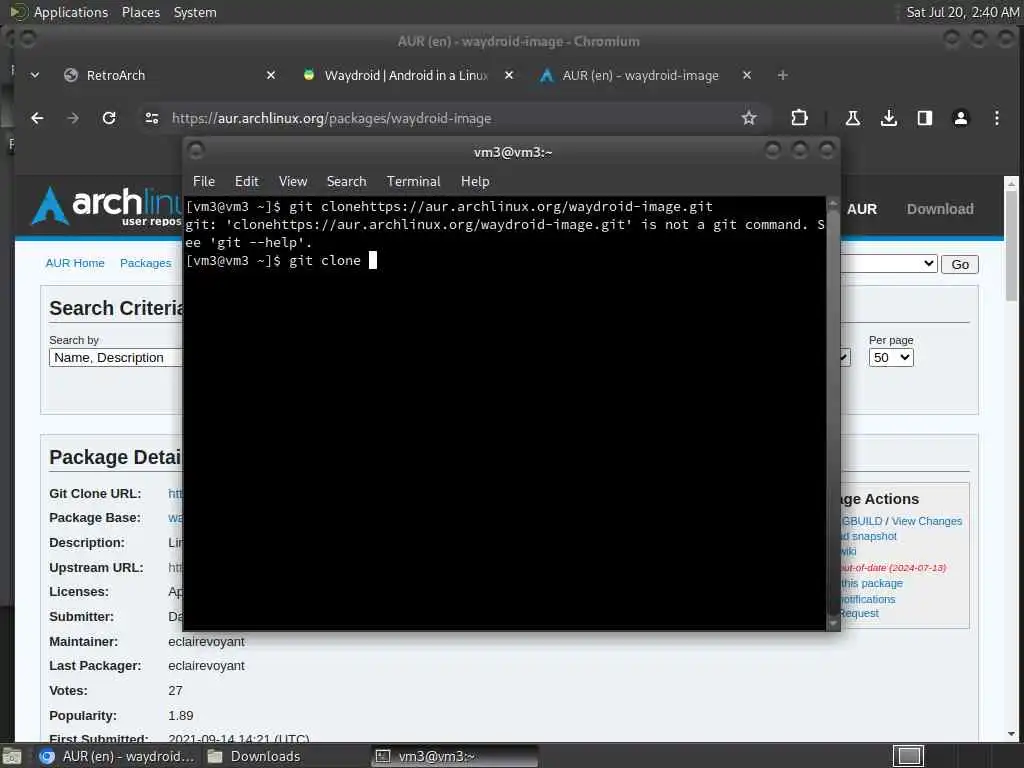Click the Chromium forward arrow
1024x768 pixels.
click(x=73, y=118)
